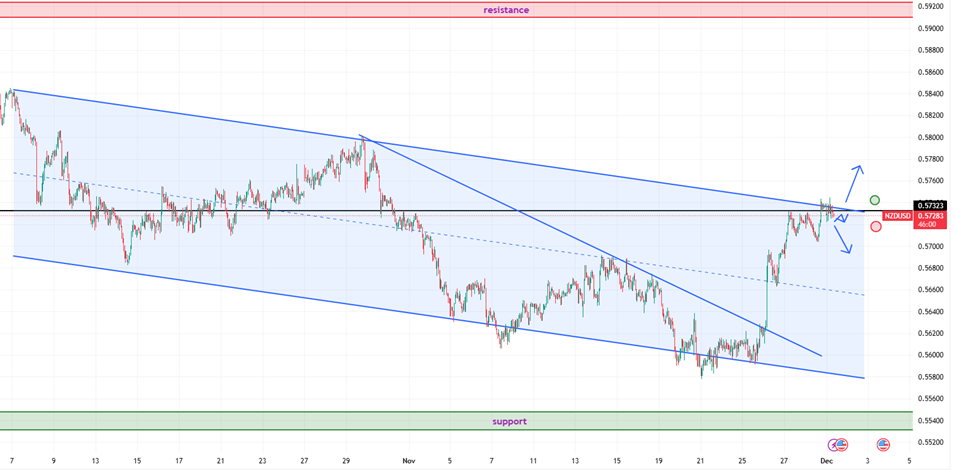Click the Nov label on the date axis
The height and width of the screenshot is (470, 956).
point(406,461)
